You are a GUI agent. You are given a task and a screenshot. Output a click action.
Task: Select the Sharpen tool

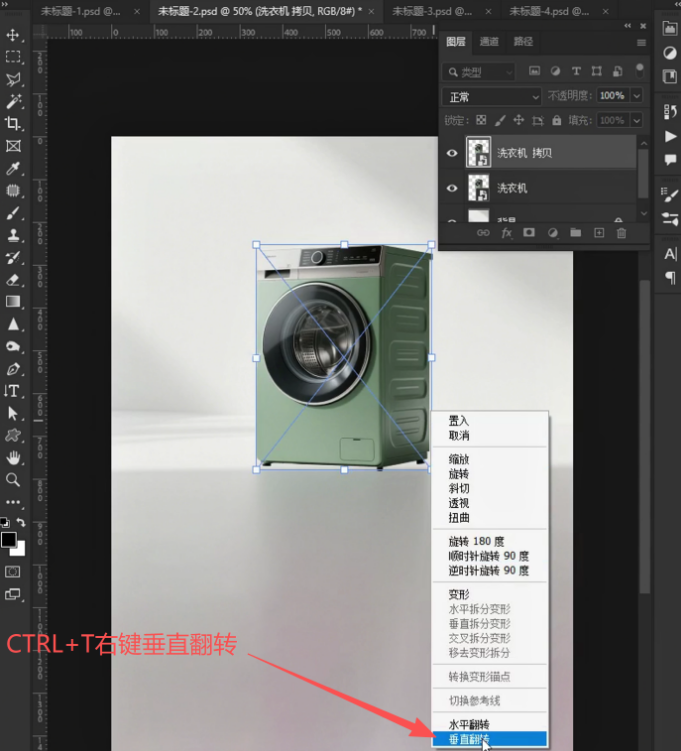(13, 324)
